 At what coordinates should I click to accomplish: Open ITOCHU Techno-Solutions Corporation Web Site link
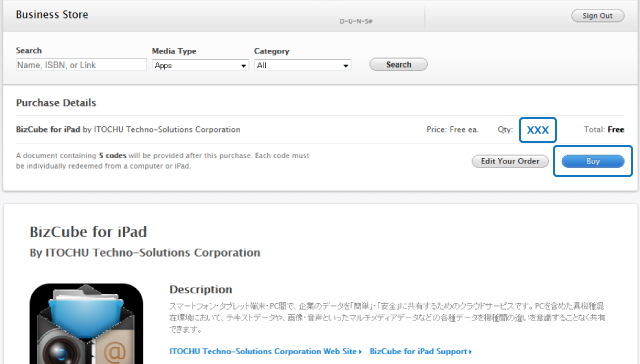click(265, 351)
